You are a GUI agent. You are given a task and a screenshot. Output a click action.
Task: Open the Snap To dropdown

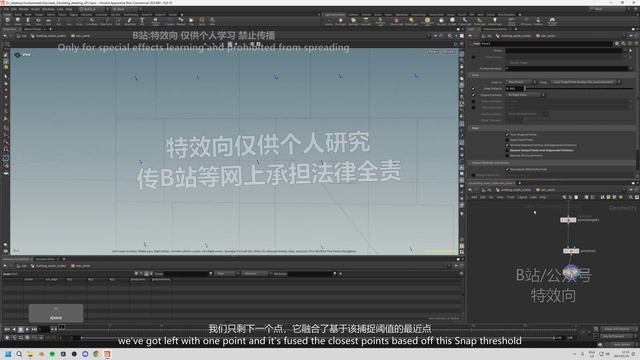(521, 82)
